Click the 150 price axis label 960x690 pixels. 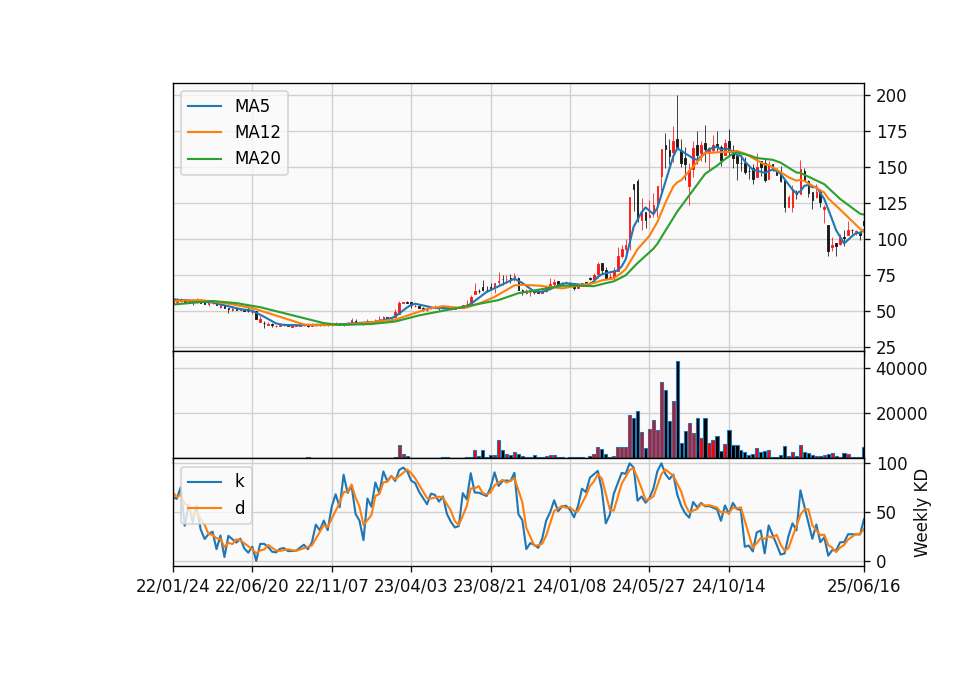[x=891, y=168]
